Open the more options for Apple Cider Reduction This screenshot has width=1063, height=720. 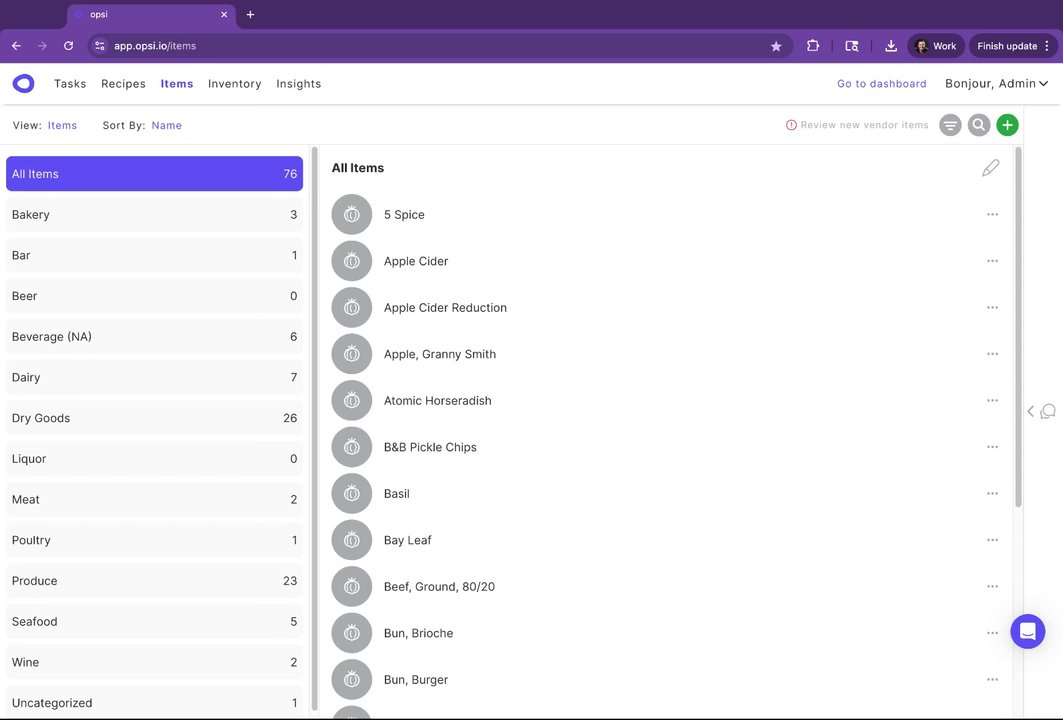click(992, 307)
